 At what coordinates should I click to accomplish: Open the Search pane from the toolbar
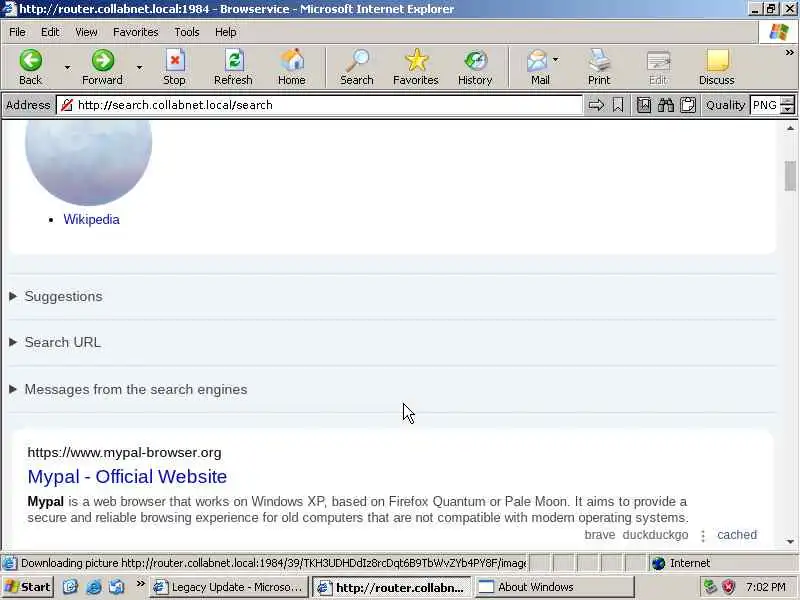coord(357,67)
